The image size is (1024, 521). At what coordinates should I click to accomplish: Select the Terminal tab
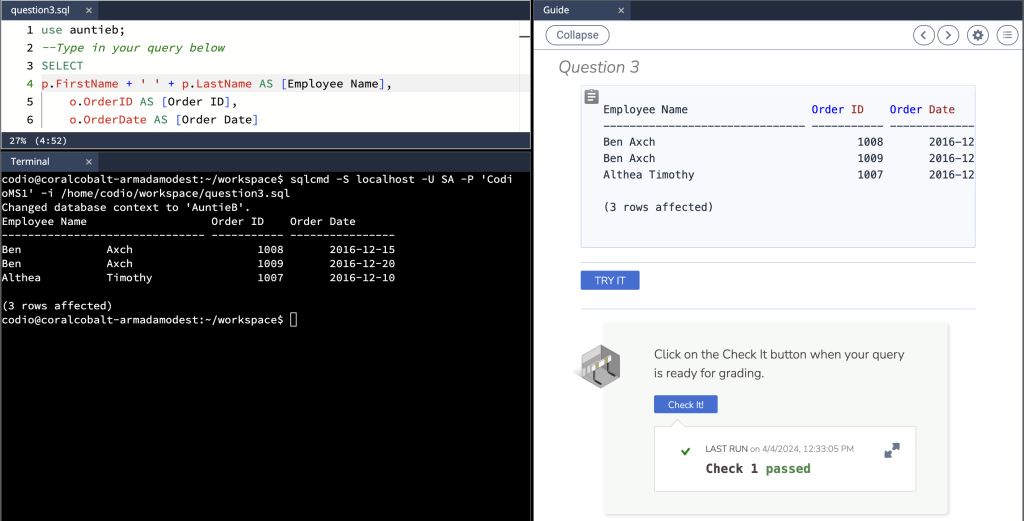coord(30,161)
